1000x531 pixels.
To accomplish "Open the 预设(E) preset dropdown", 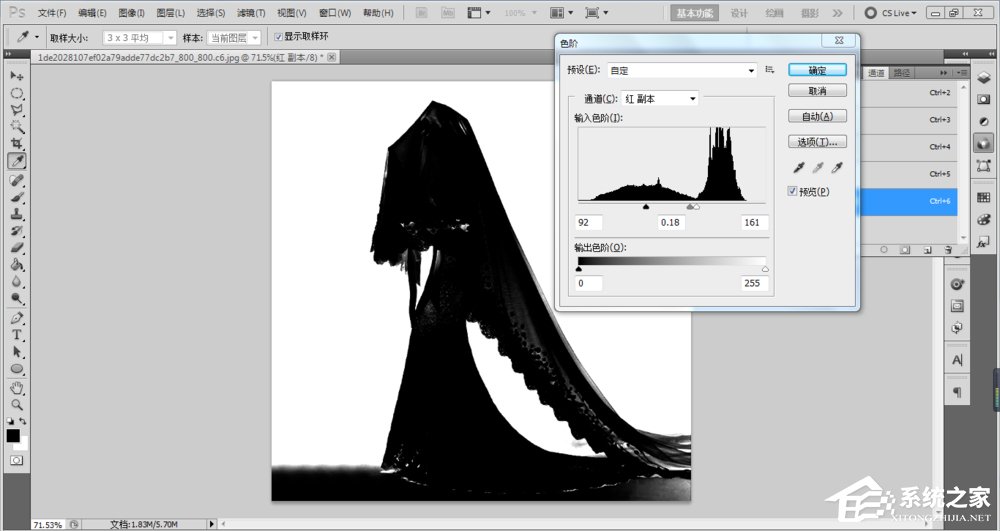I will (682, 70).
